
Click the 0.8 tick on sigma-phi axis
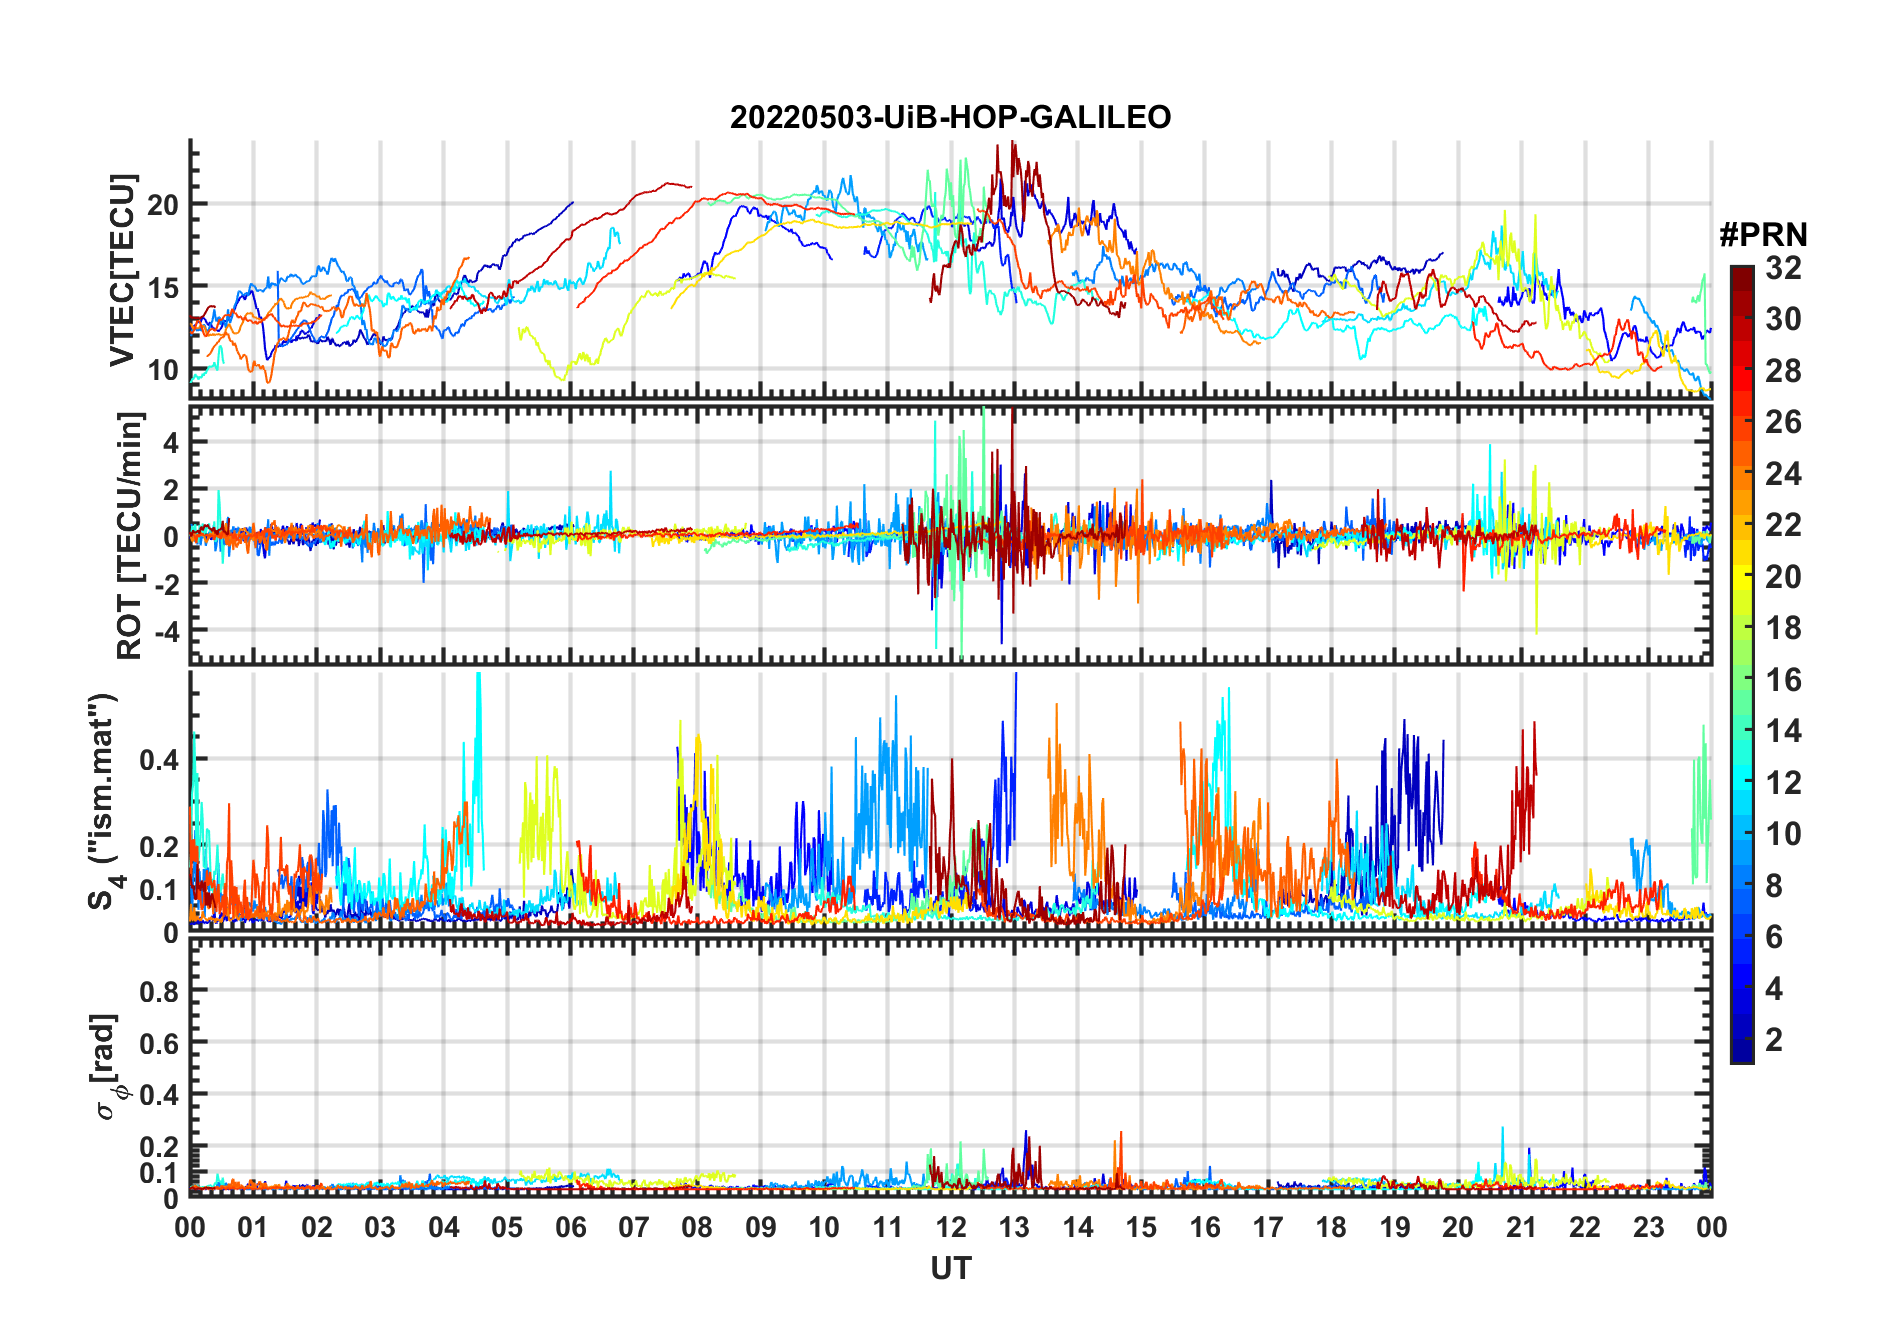coord(160,992)
